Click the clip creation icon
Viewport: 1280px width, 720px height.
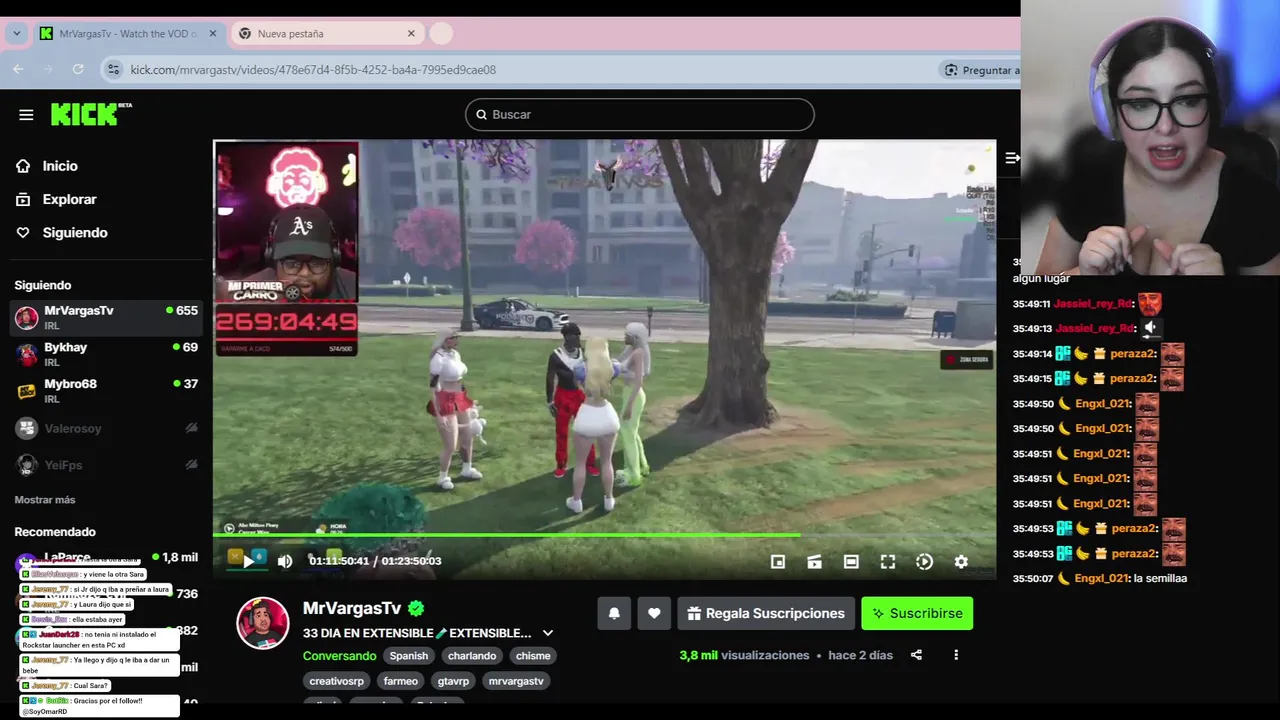[814, 562]
